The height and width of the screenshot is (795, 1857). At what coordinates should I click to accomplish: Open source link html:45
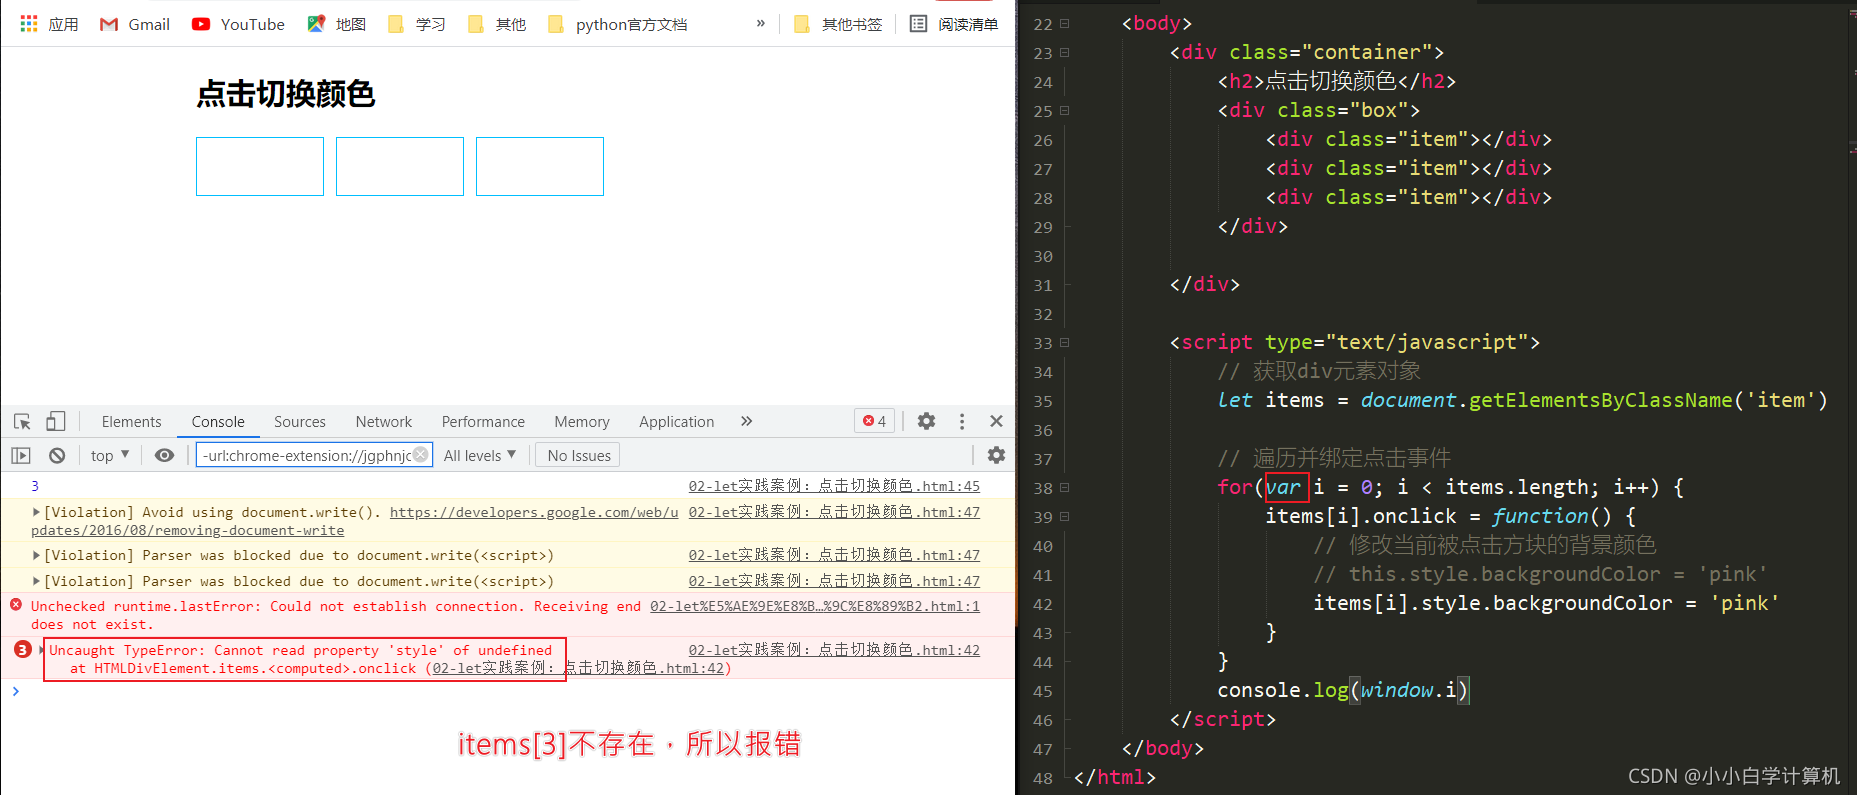point(834,486)
